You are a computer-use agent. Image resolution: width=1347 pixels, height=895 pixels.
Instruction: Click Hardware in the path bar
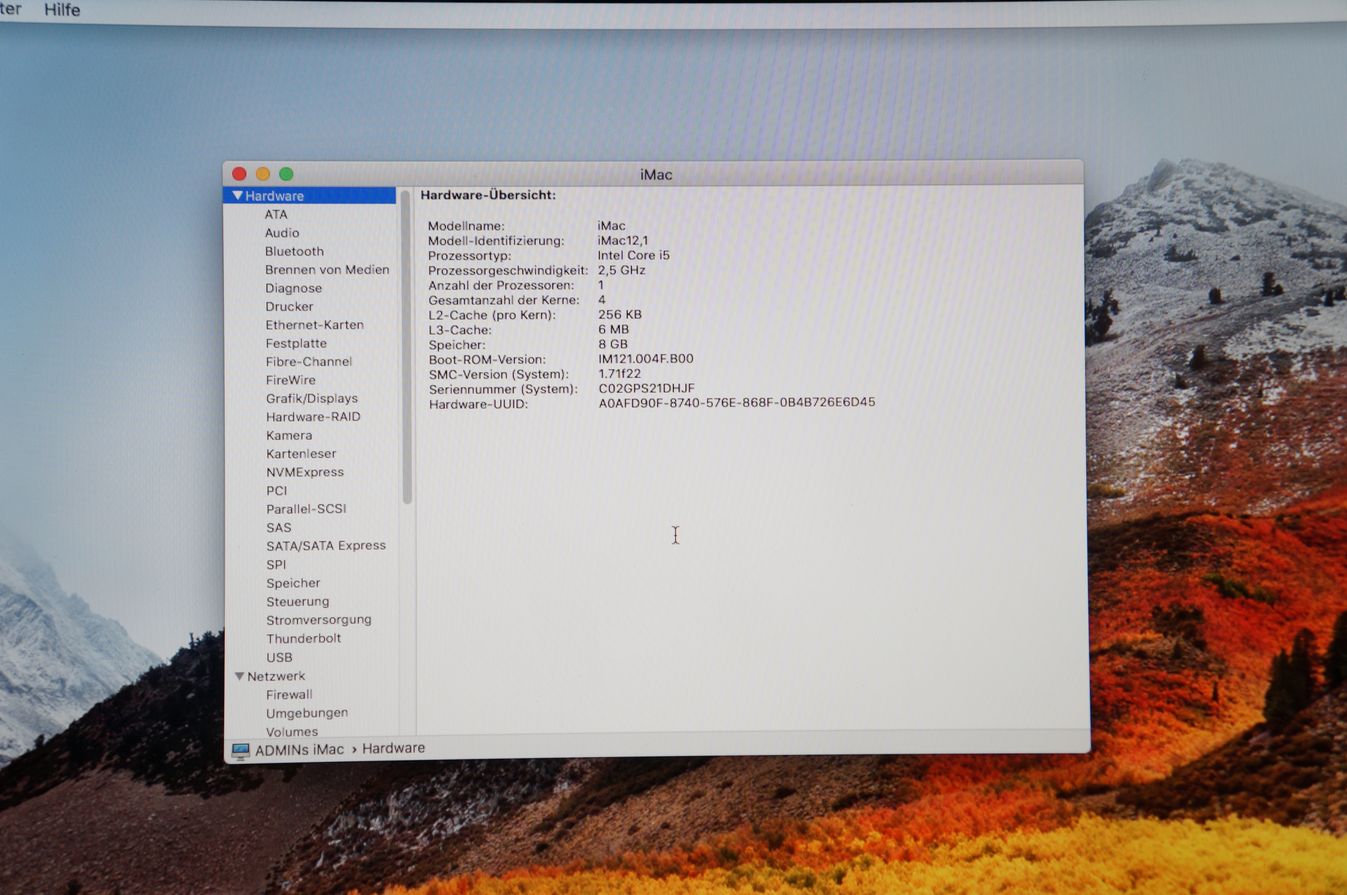point(393,748)
